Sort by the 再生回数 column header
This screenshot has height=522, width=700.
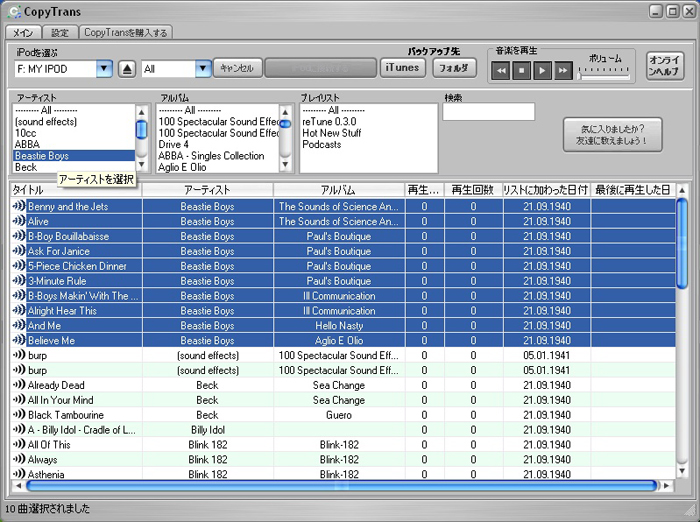473,190
